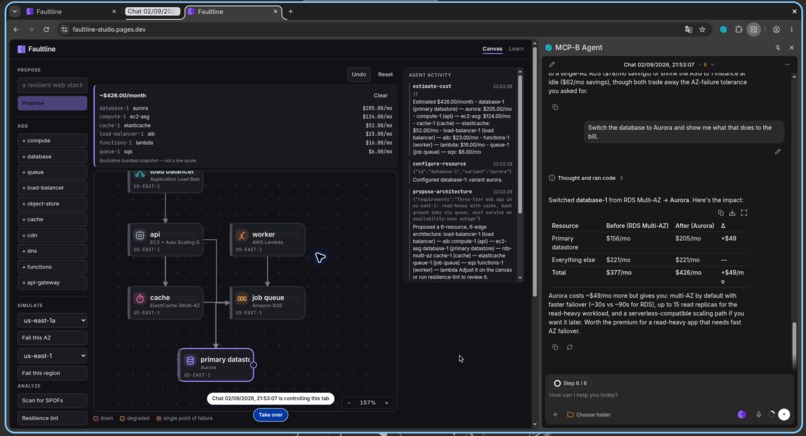Click the plus attach icon in chat input
806x436 pixels.
click(x=555, y=414)
